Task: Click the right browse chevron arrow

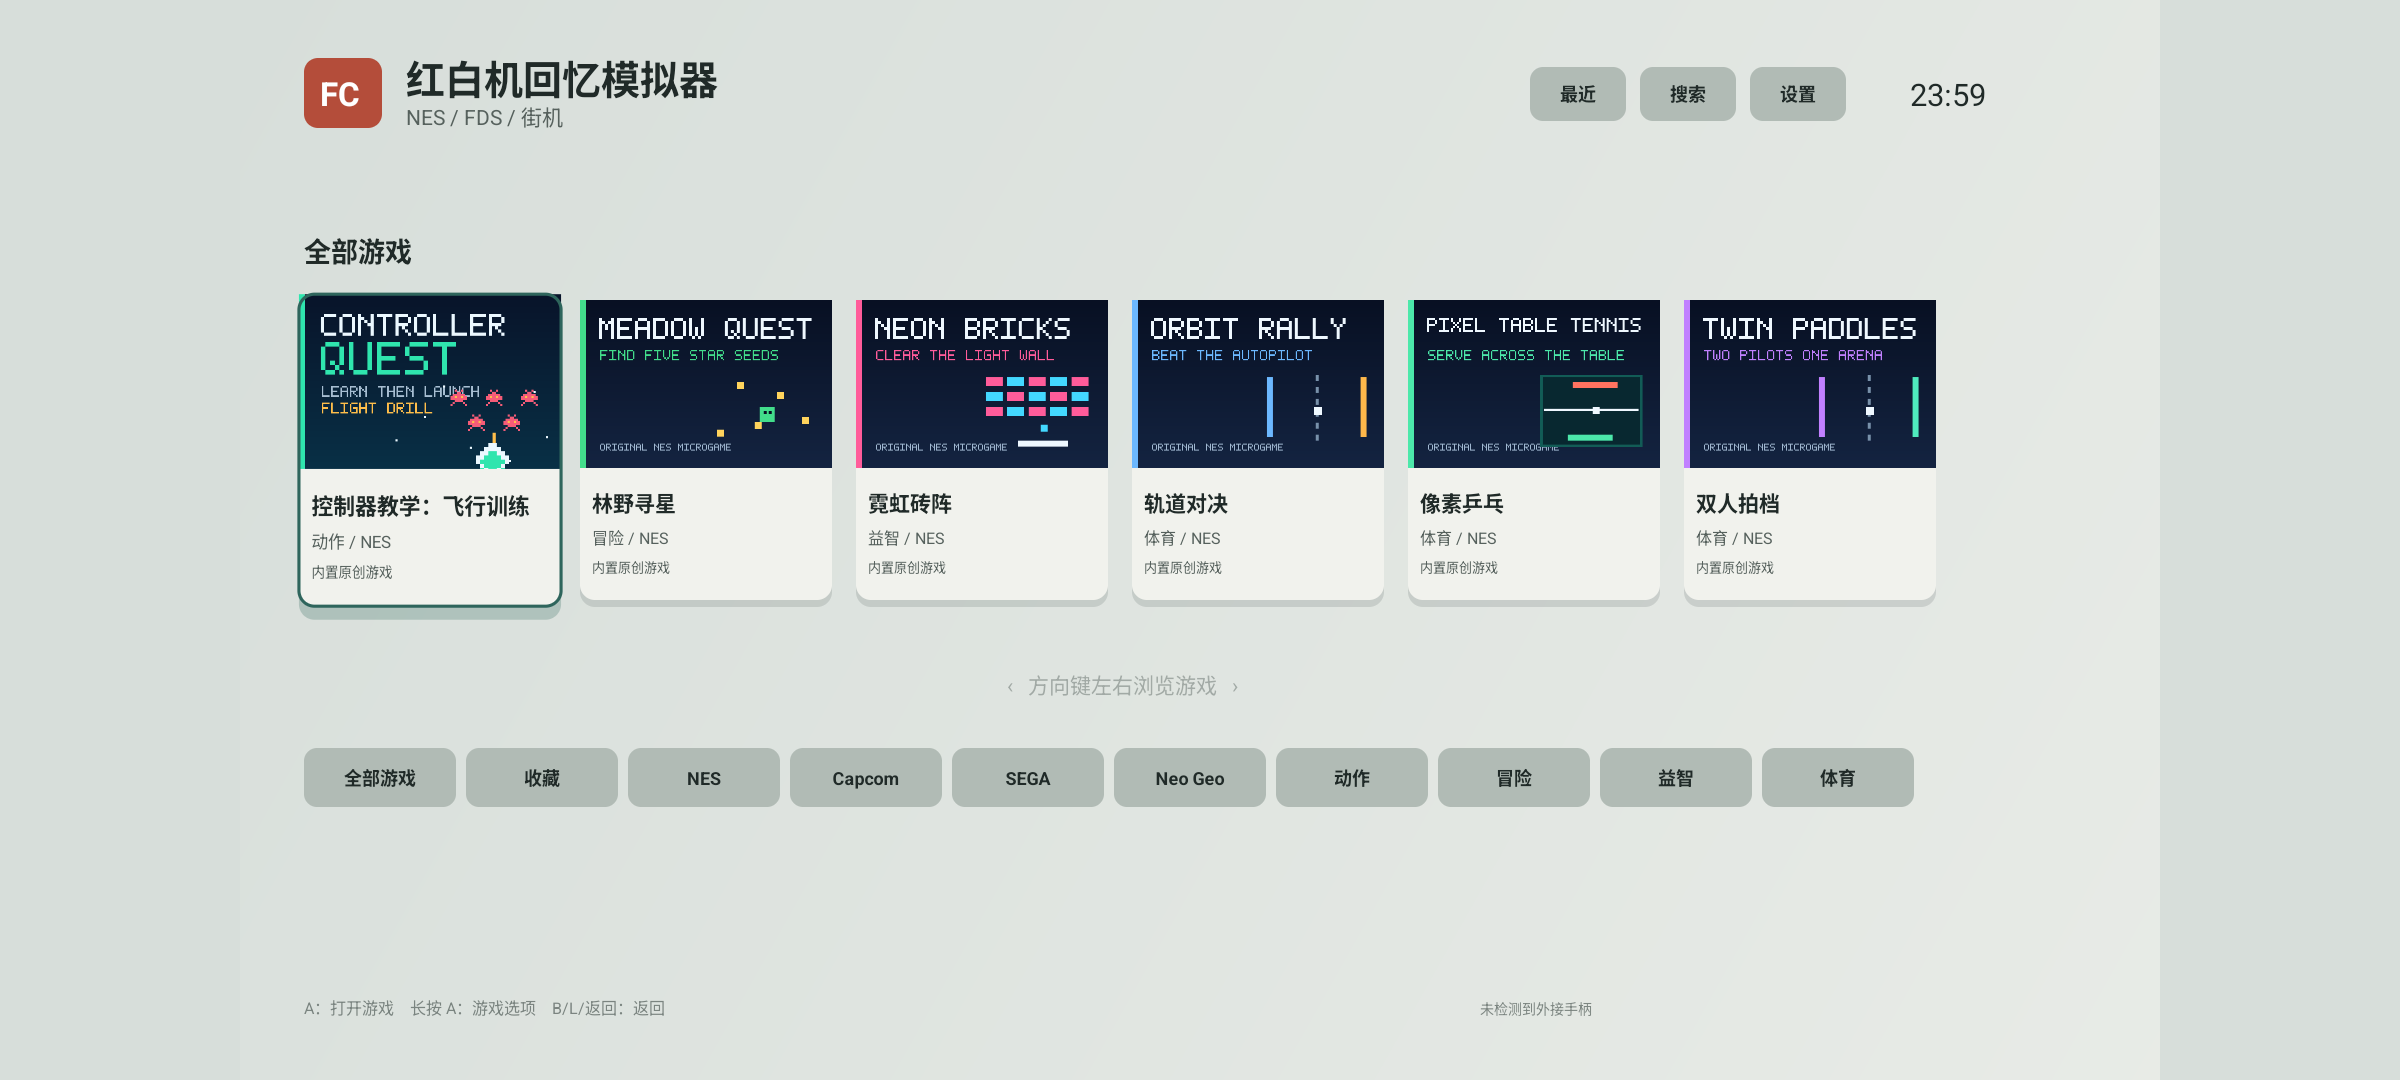Action: (x=1235, y=687)
